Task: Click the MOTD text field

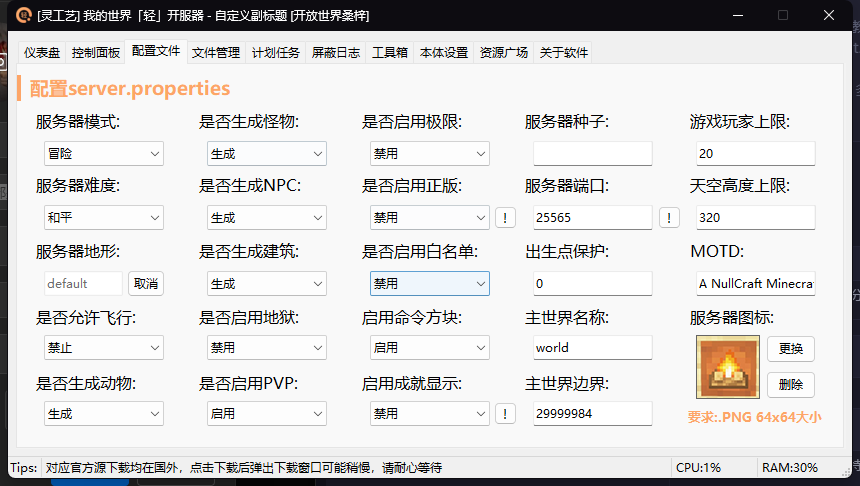Action: click(755, 284)
